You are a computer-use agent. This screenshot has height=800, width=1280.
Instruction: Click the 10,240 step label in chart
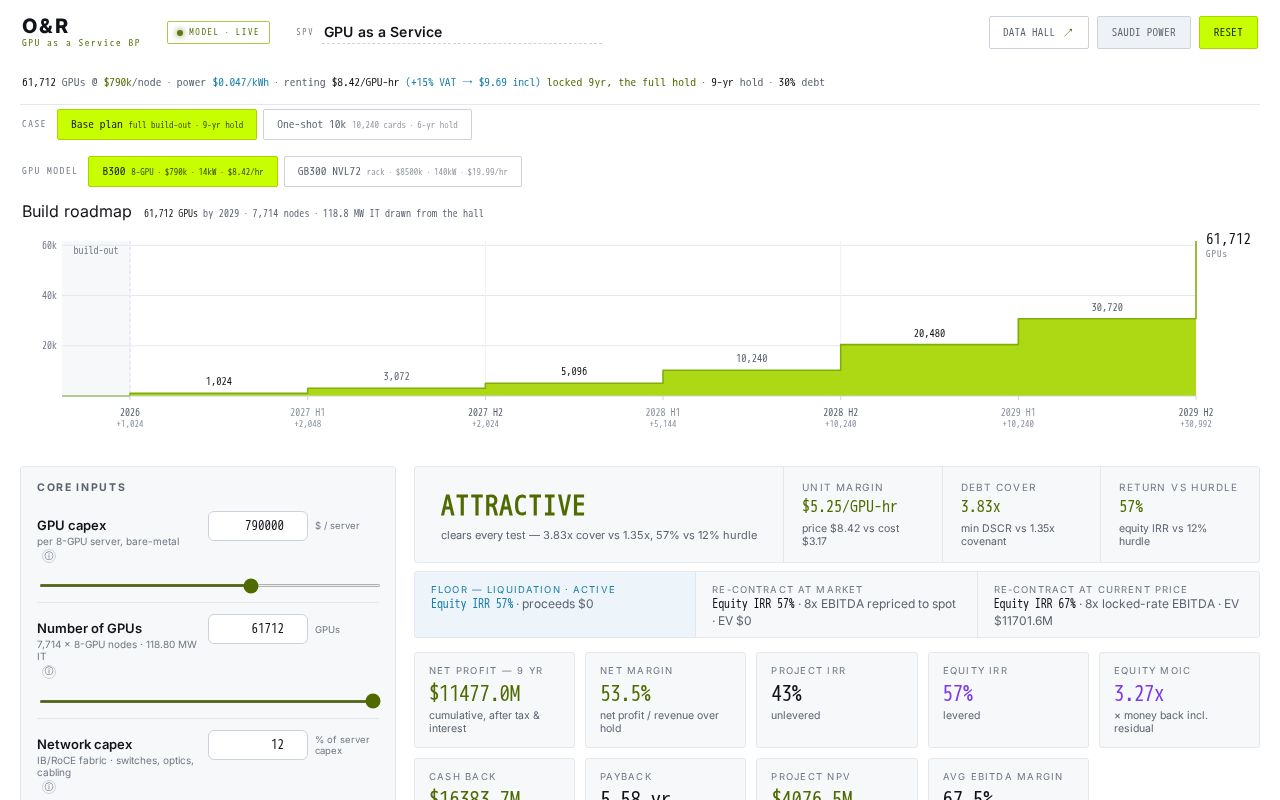point(752,358)
